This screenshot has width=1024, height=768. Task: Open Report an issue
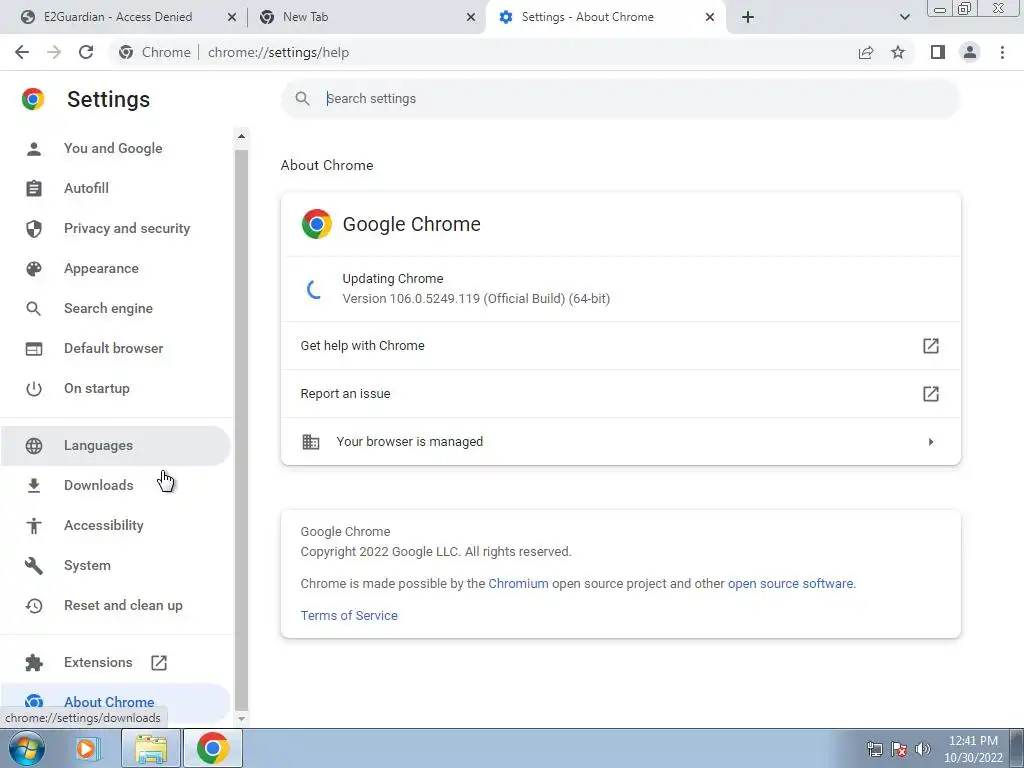coord(620,394)
